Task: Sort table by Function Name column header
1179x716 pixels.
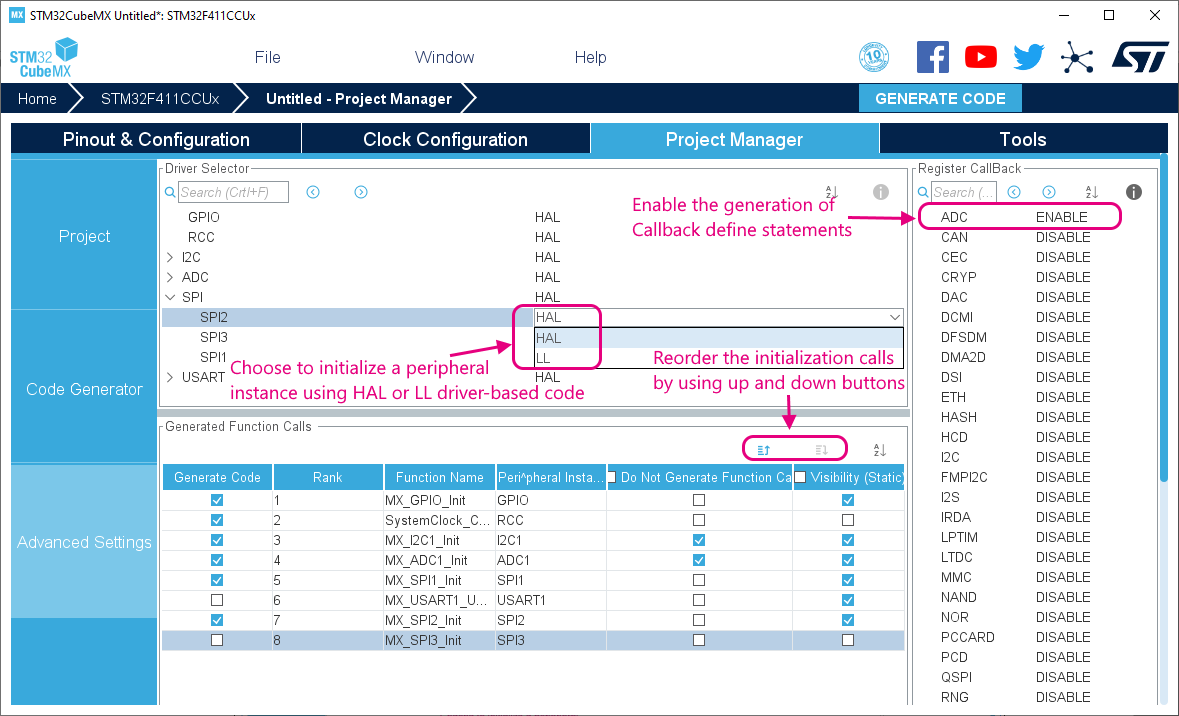Action: click(439, 477)
